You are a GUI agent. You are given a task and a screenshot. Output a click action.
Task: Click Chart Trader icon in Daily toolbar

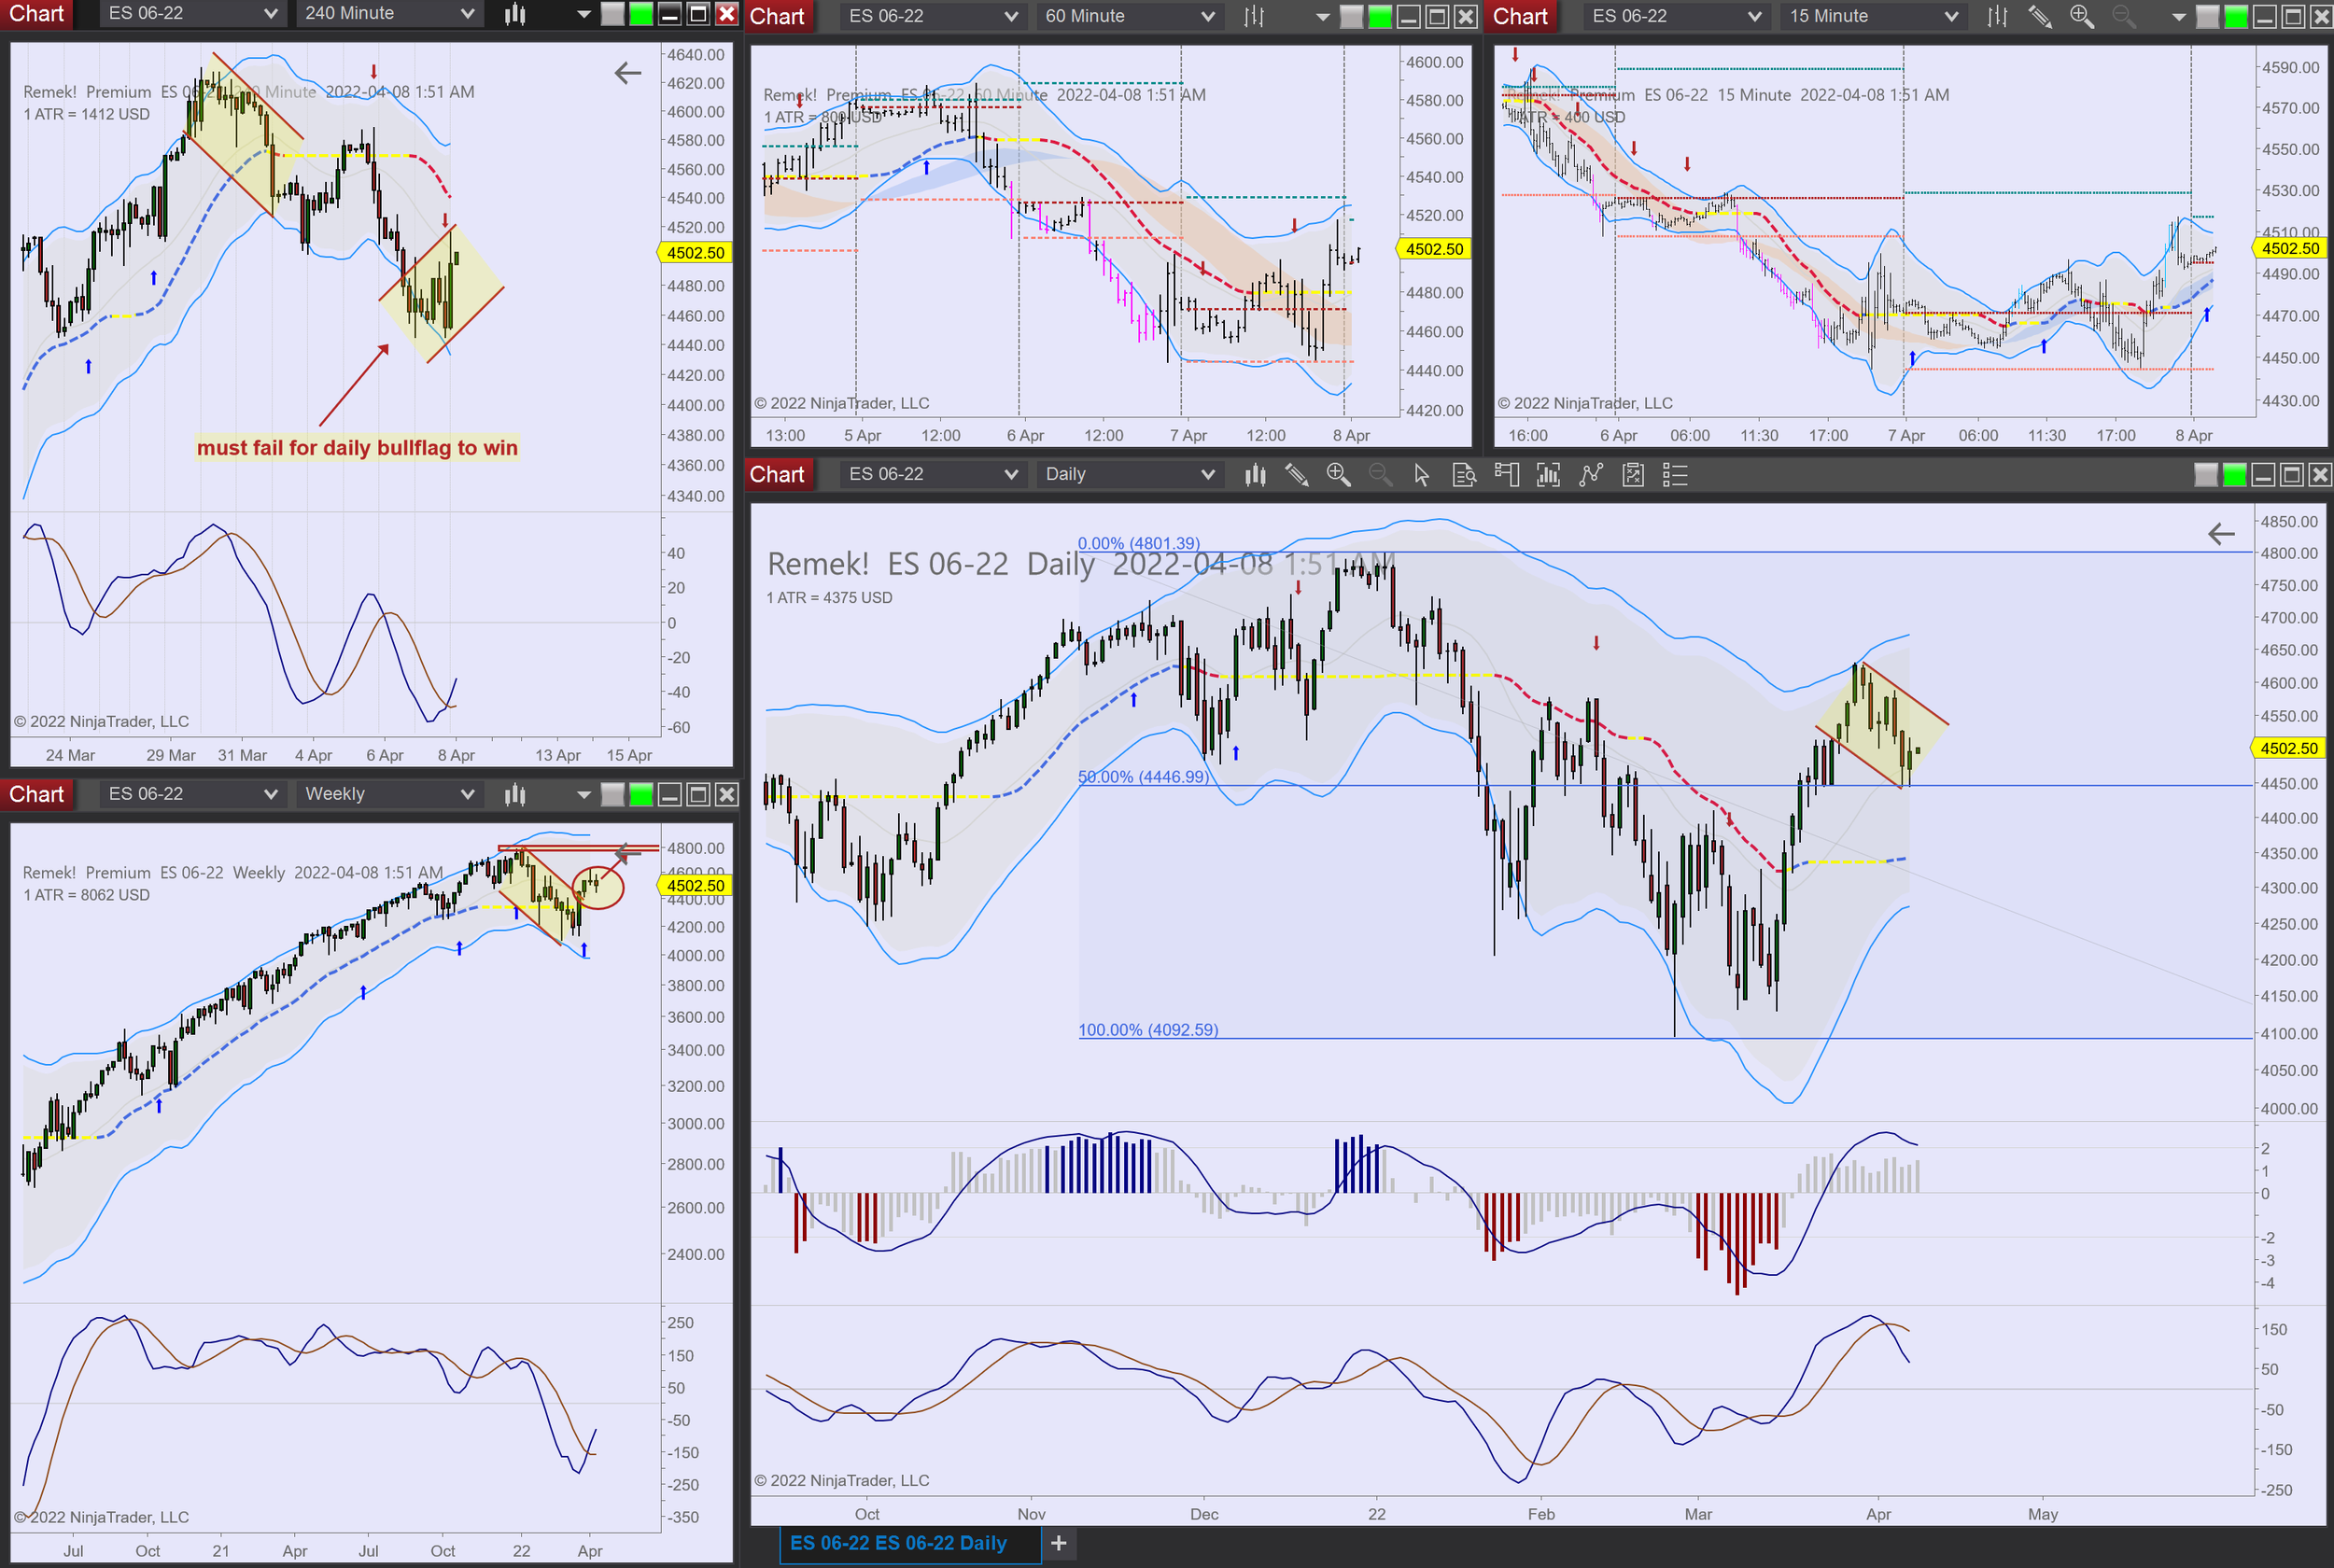click(x=1506, y=475)
